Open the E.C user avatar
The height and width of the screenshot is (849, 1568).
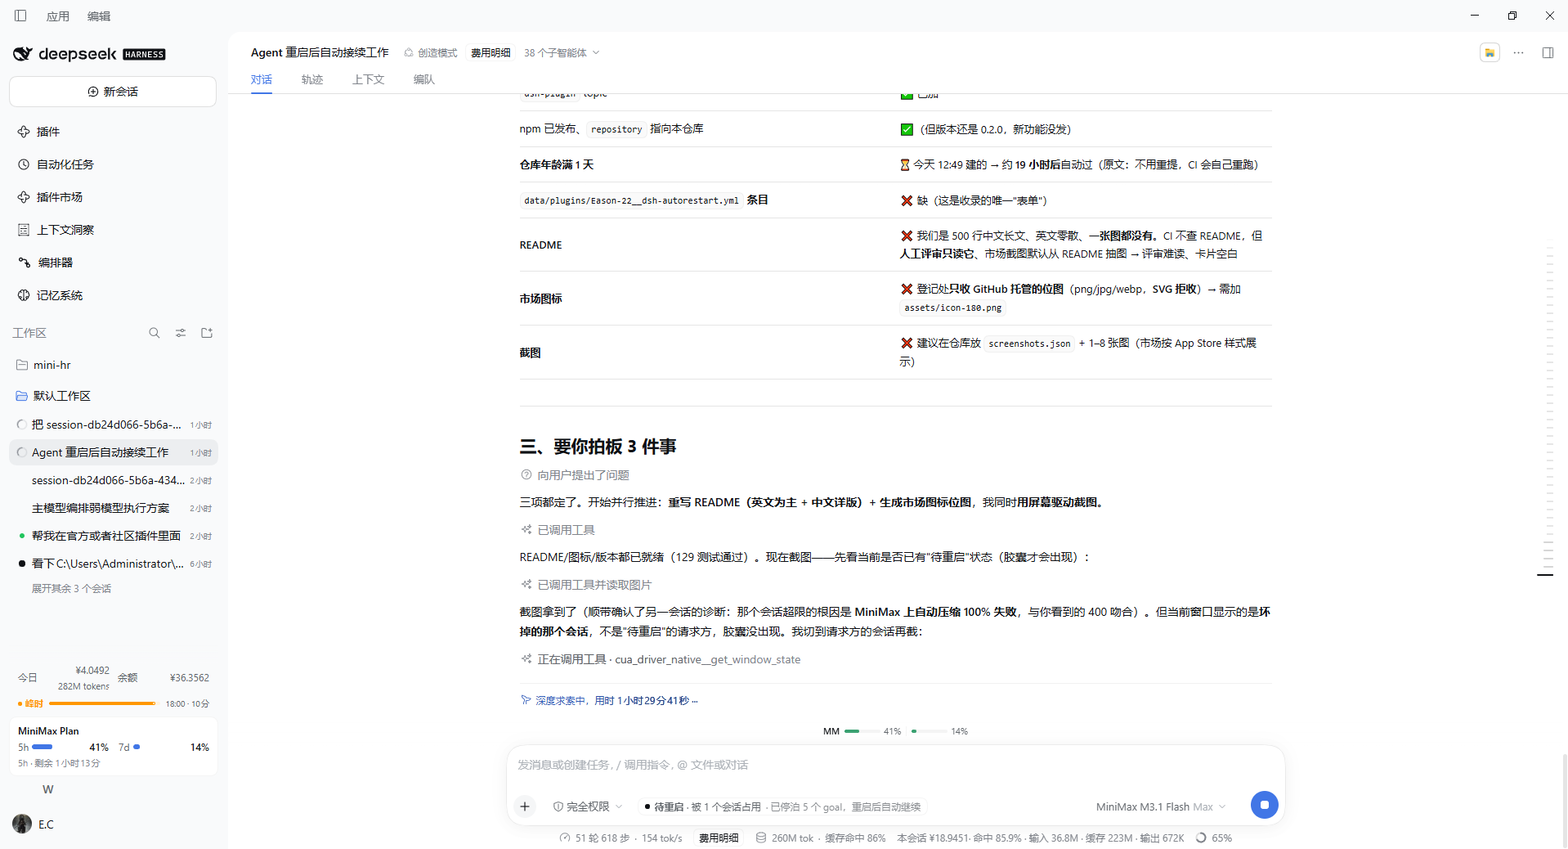click(x=22, y=824)
